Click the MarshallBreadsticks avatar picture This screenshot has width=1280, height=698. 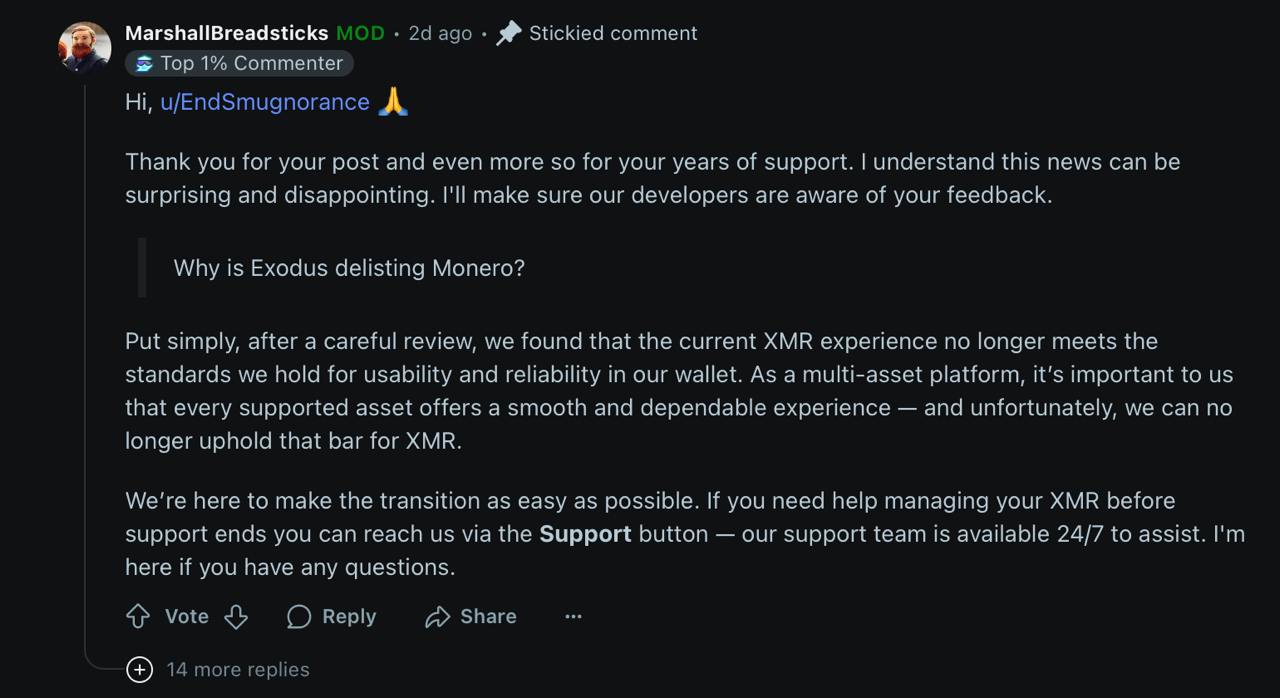click(x=85, y=47)
